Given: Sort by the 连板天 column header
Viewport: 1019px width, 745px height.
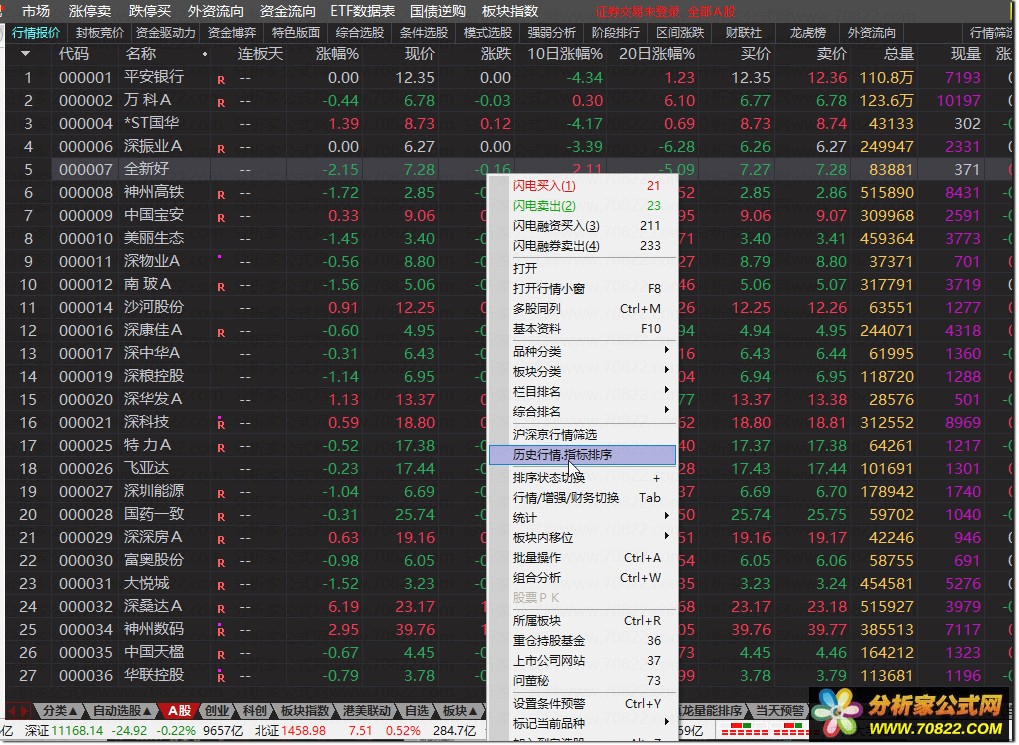Looking at the screenshot, I should (260, 54).
